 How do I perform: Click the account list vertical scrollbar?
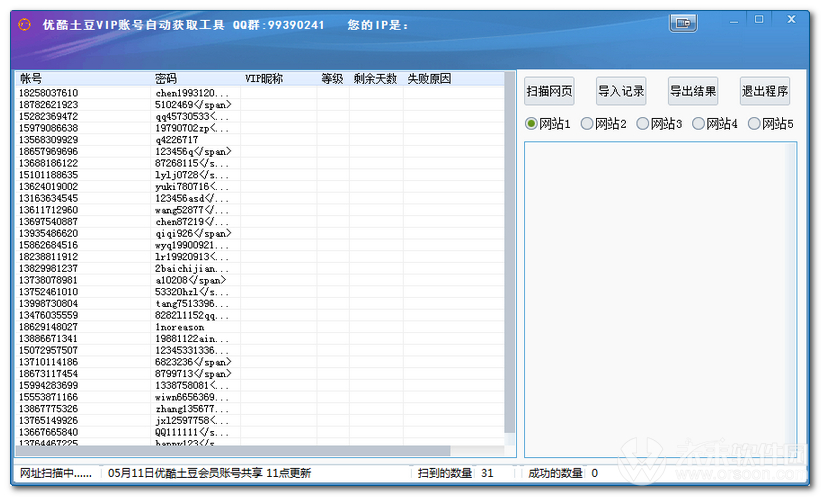click(510, 250)
